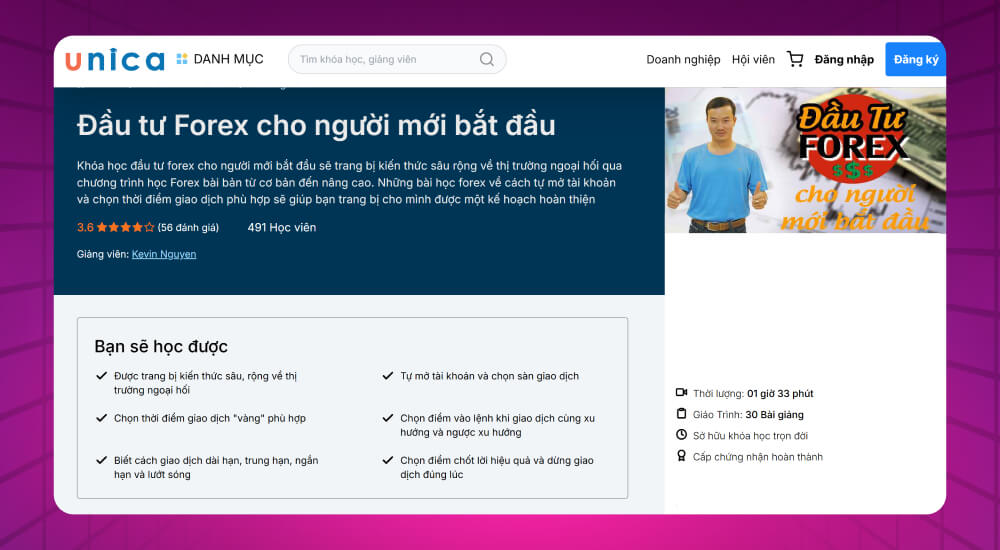Click the video camera duration icon
The width and height of the screenshot is (1000, 550).
(681, 392)
